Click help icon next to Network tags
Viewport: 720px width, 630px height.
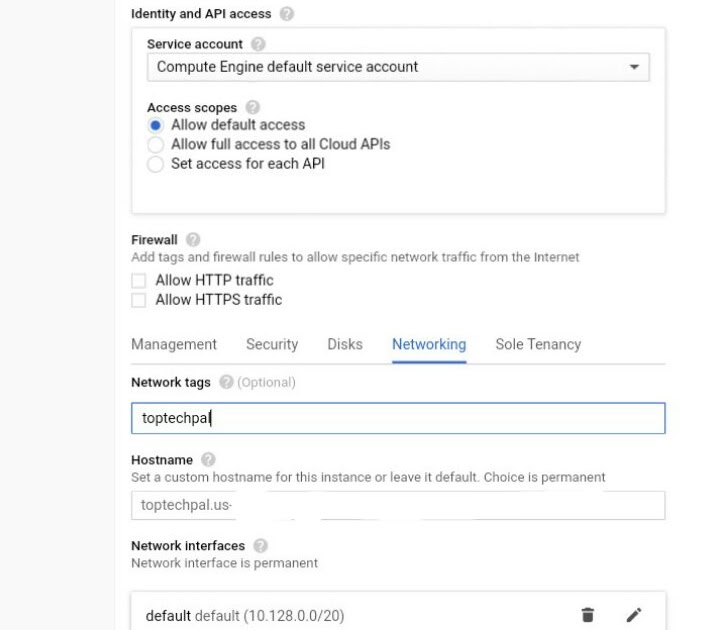pyautogui.click(x=226, y=382)
